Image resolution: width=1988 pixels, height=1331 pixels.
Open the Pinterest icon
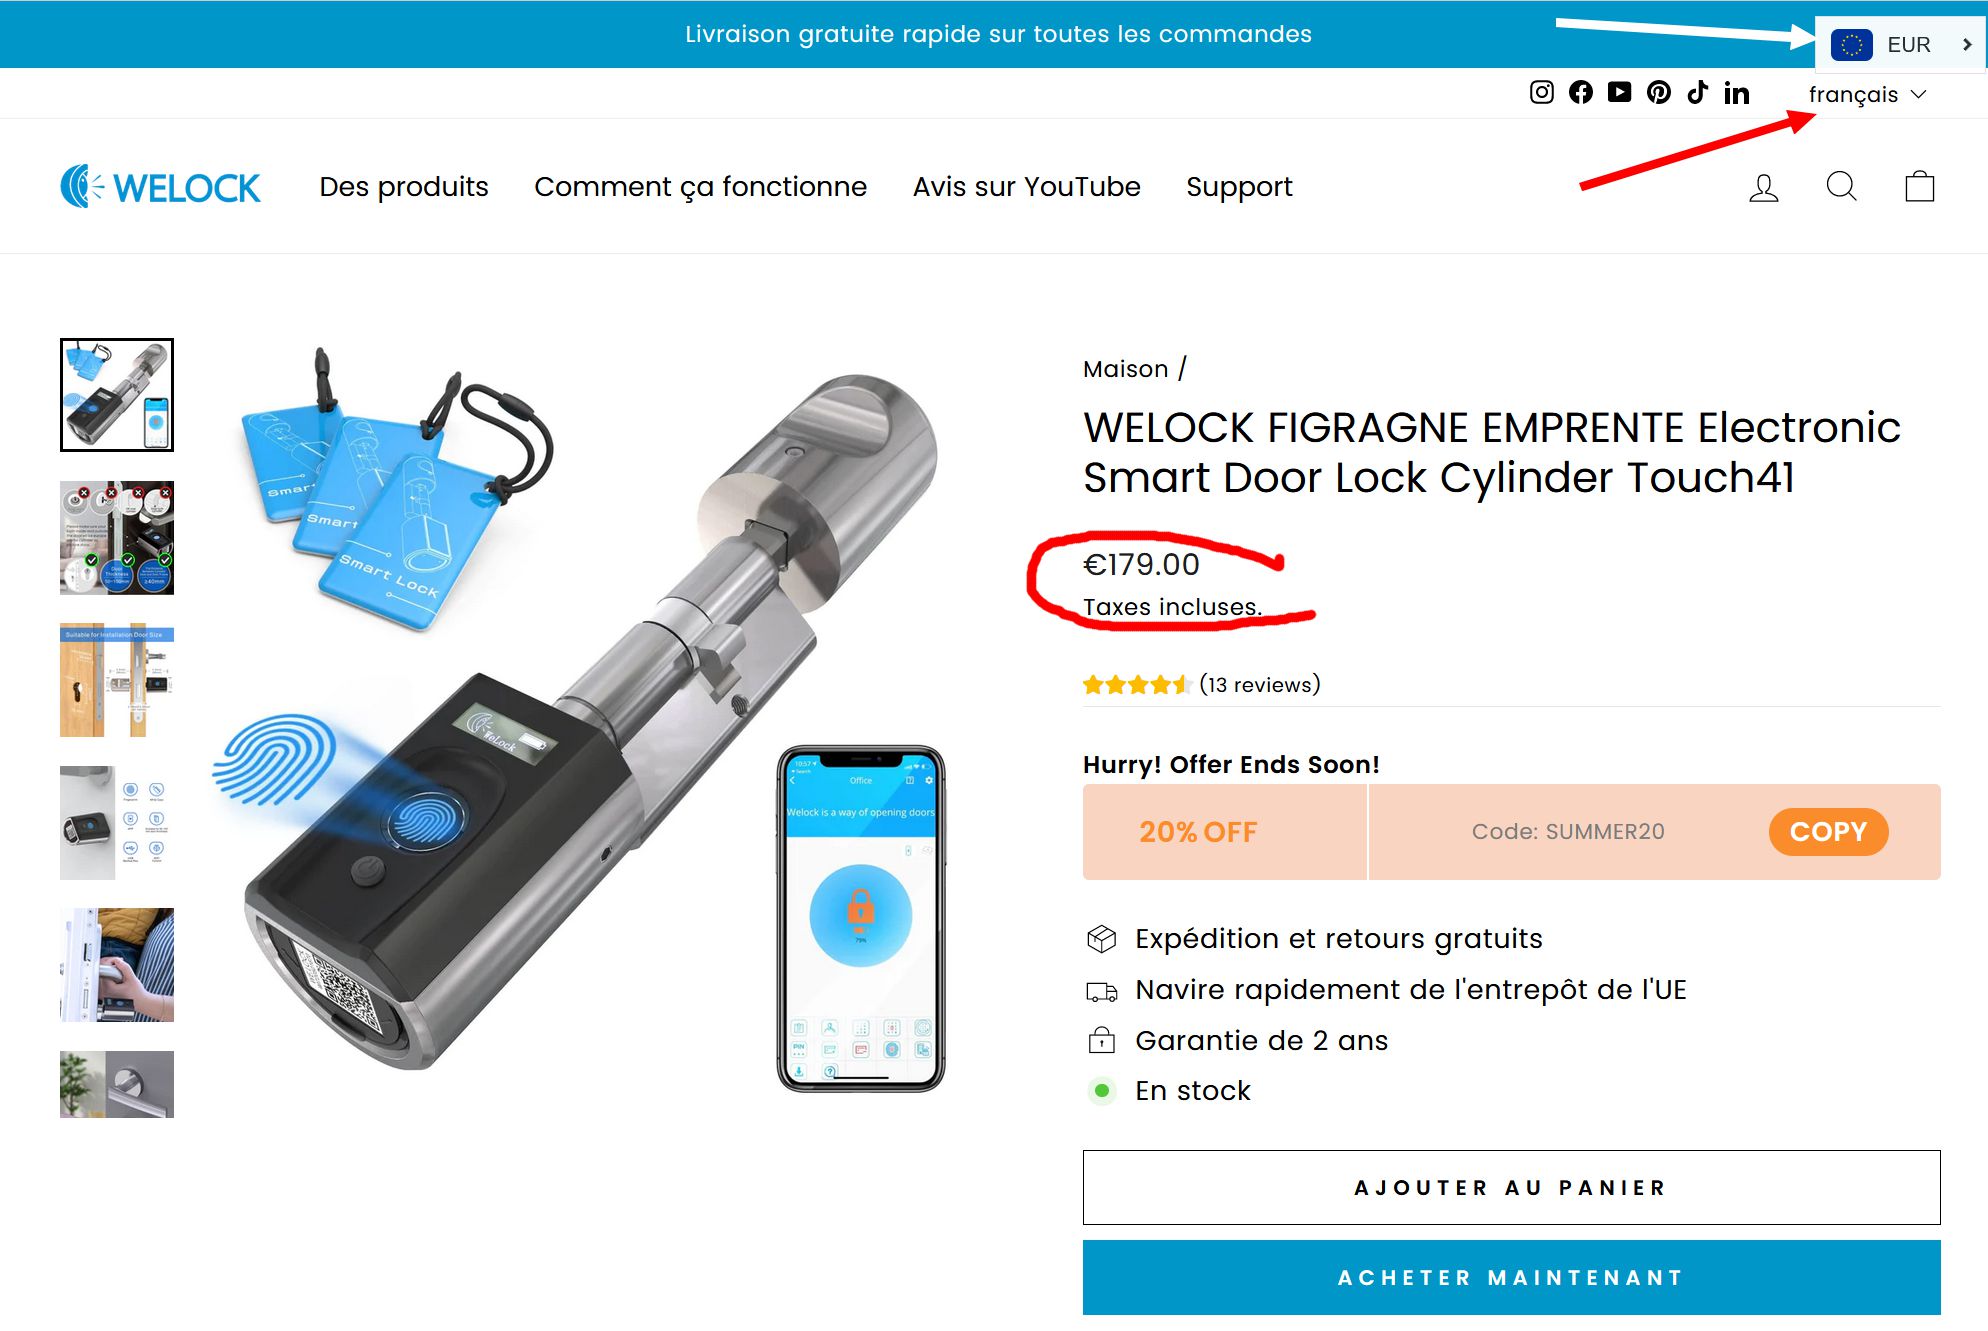(1659, 93)
